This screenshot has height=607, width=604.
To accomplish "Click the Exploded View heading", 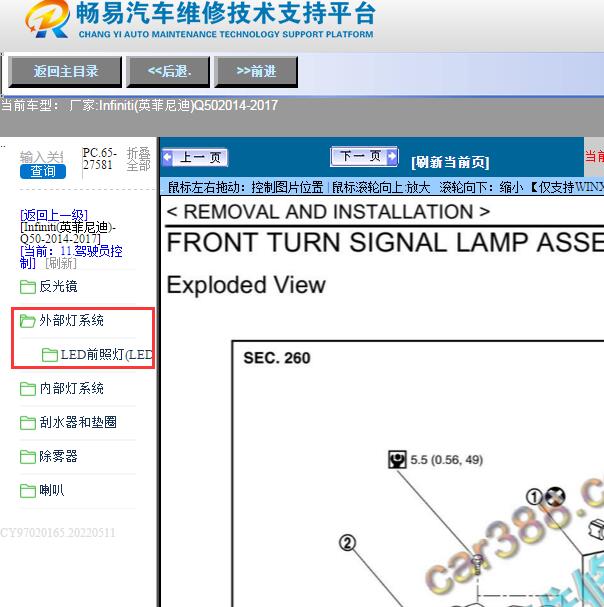I will (246, 285).
